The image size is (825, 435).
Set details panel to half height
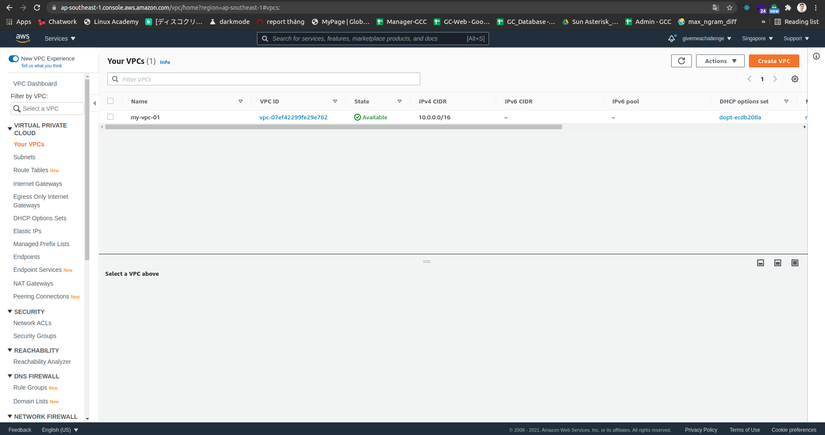777,262
